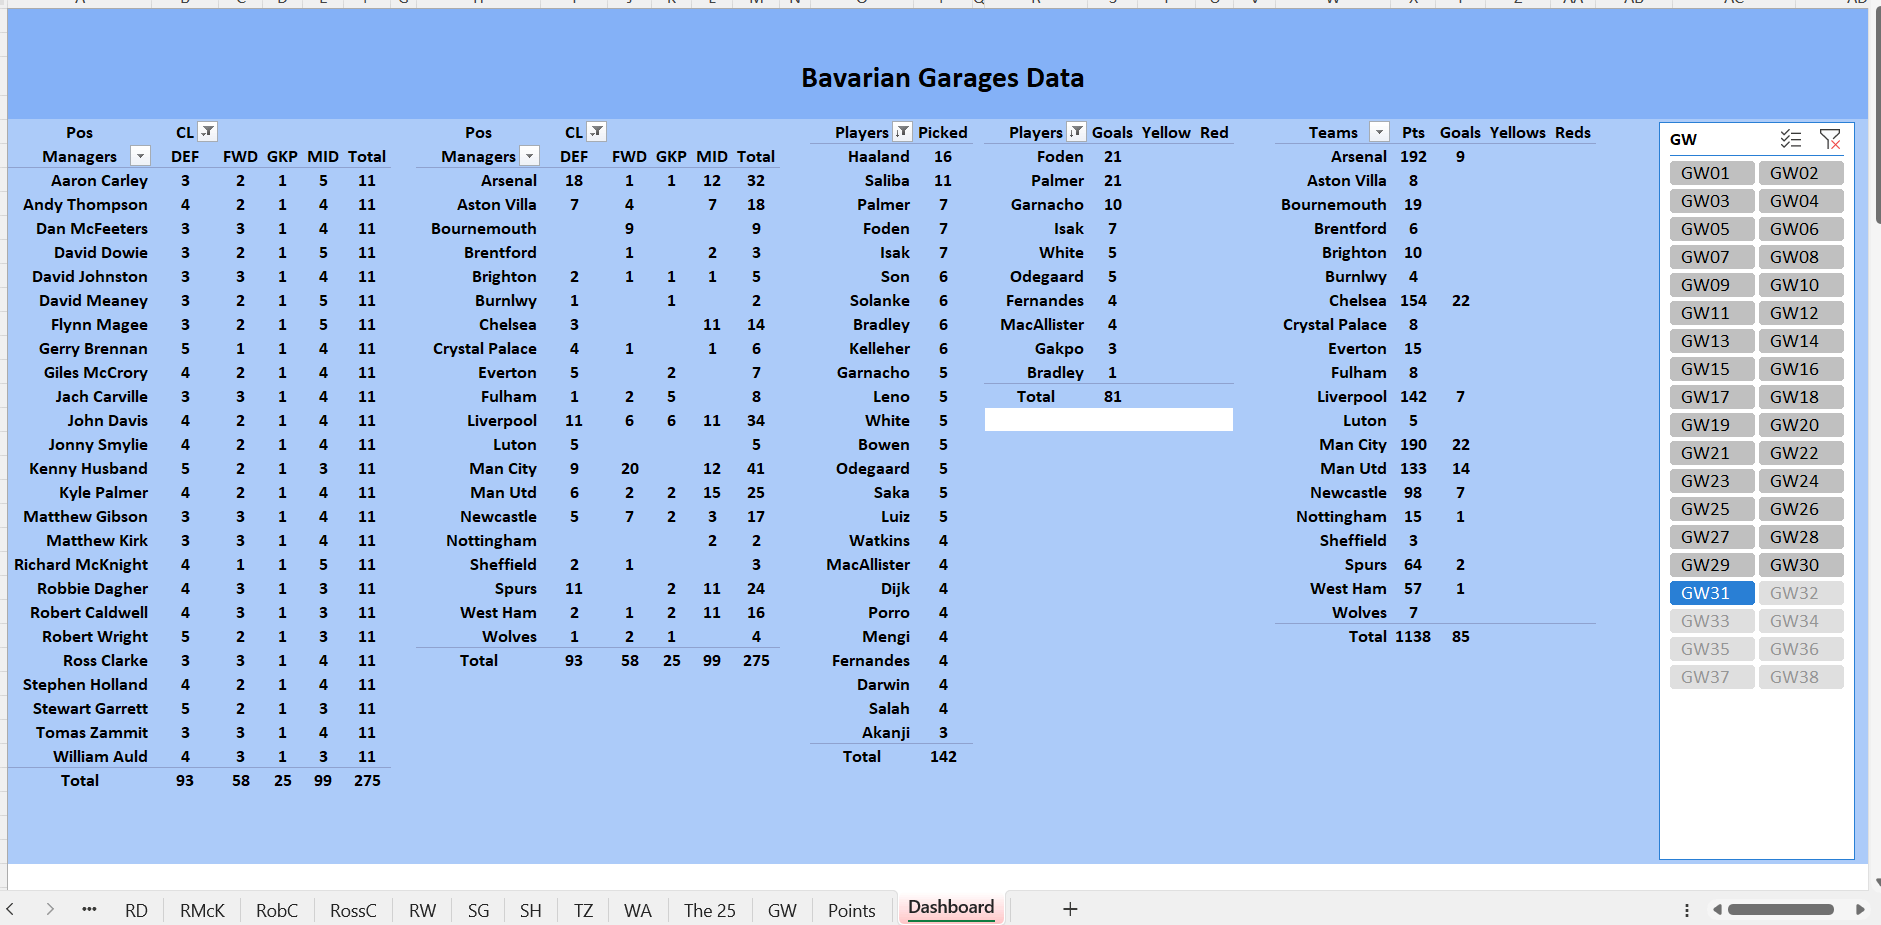Select GW30 in the slicer
Viewport: 1881px width, 925px height.
point(1801,565)
